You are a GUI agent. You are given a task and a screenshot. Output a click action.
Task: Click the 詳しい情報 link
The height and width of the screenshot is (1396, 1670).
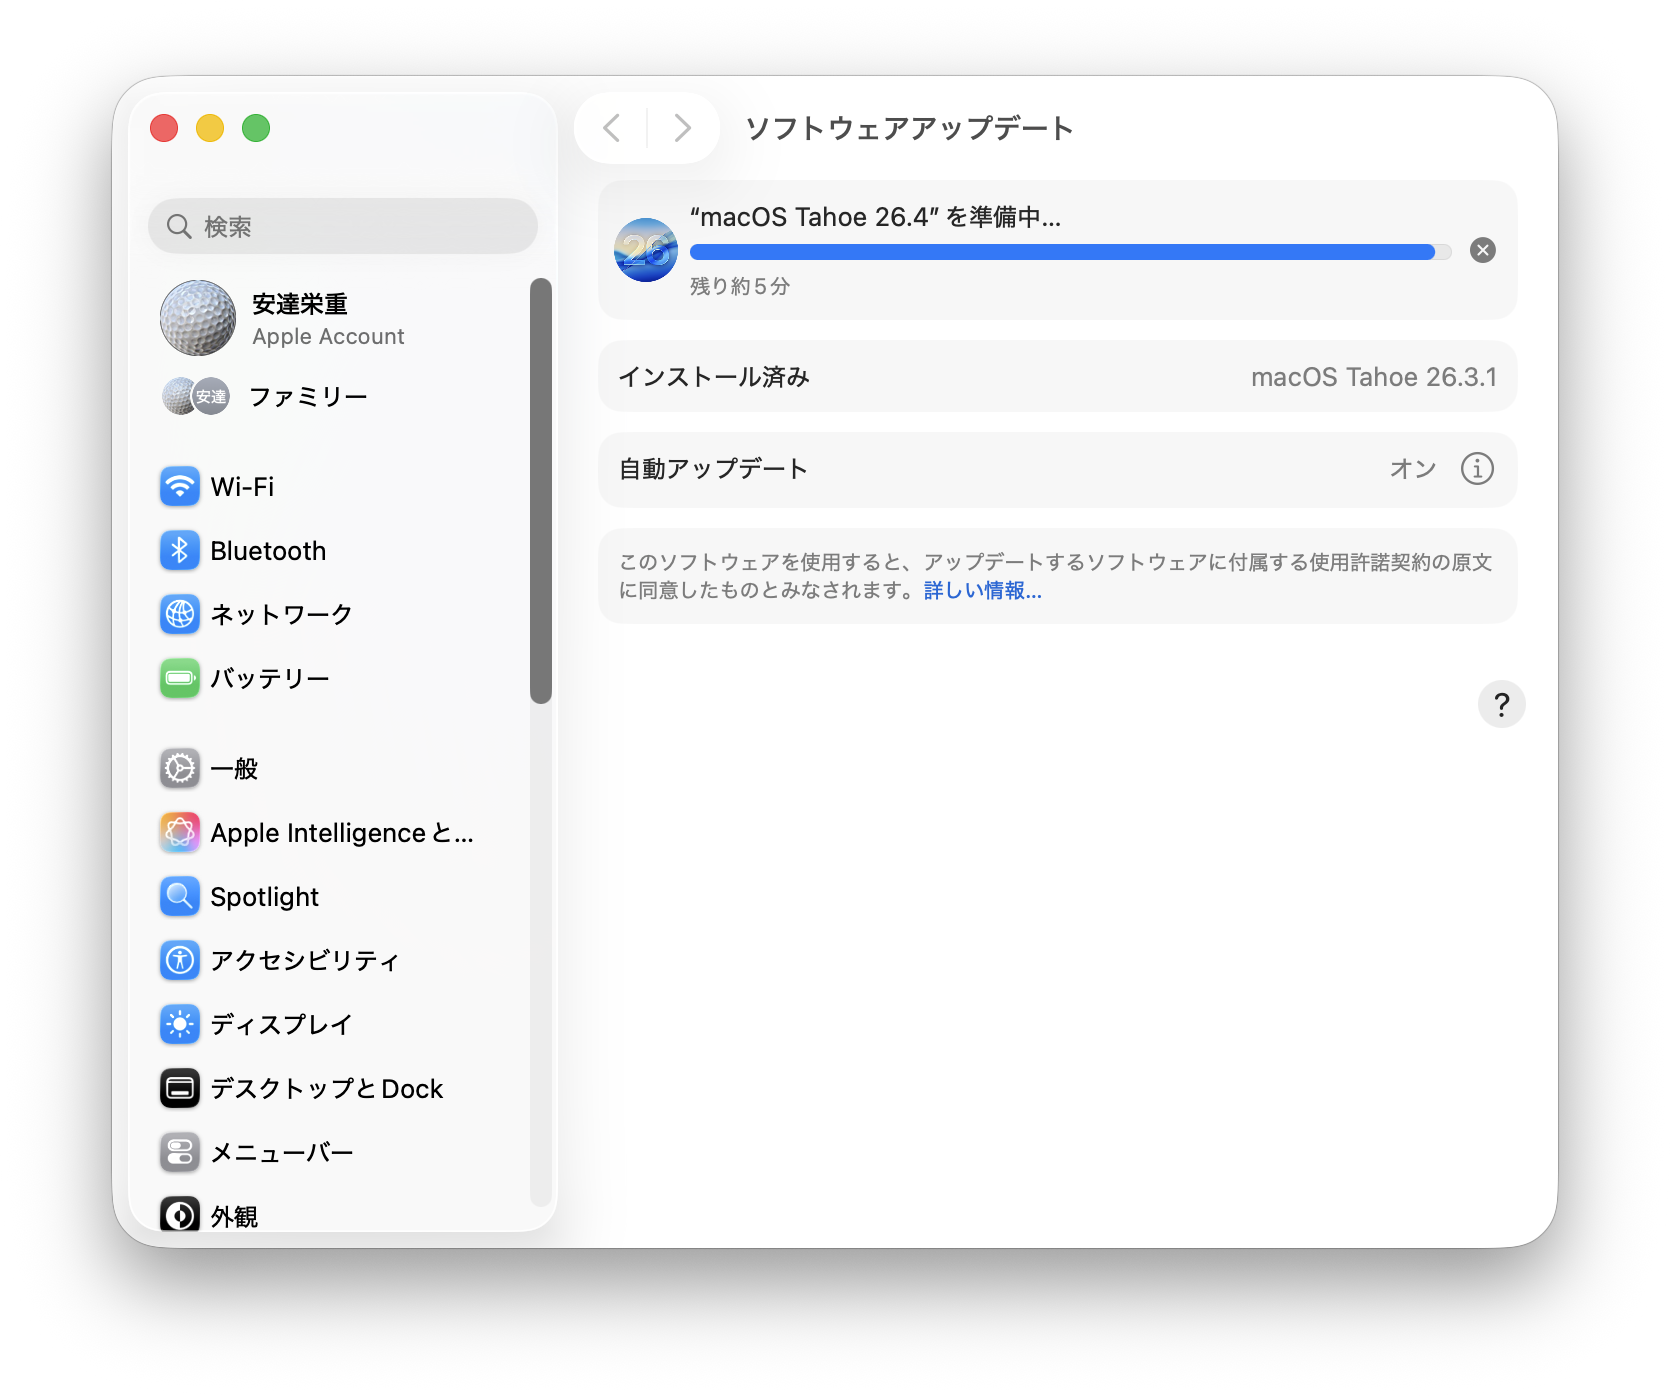(x=982, y=591)
